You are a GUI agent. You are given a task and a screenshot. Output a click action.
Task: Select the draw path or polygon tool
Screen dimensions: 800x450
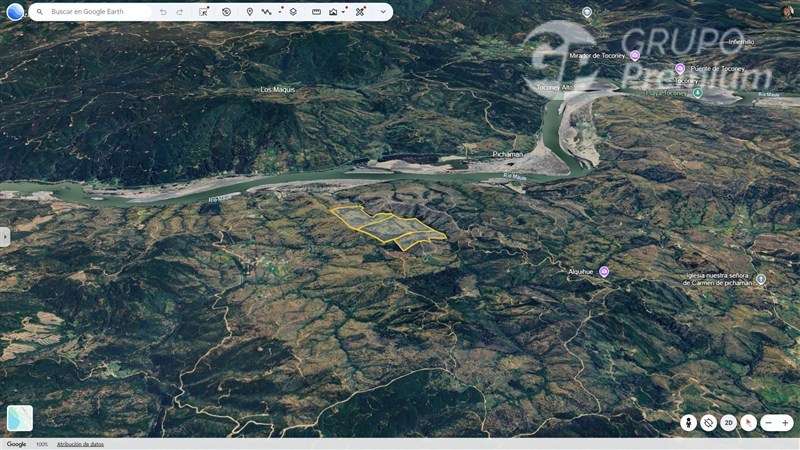coord(266,12)
